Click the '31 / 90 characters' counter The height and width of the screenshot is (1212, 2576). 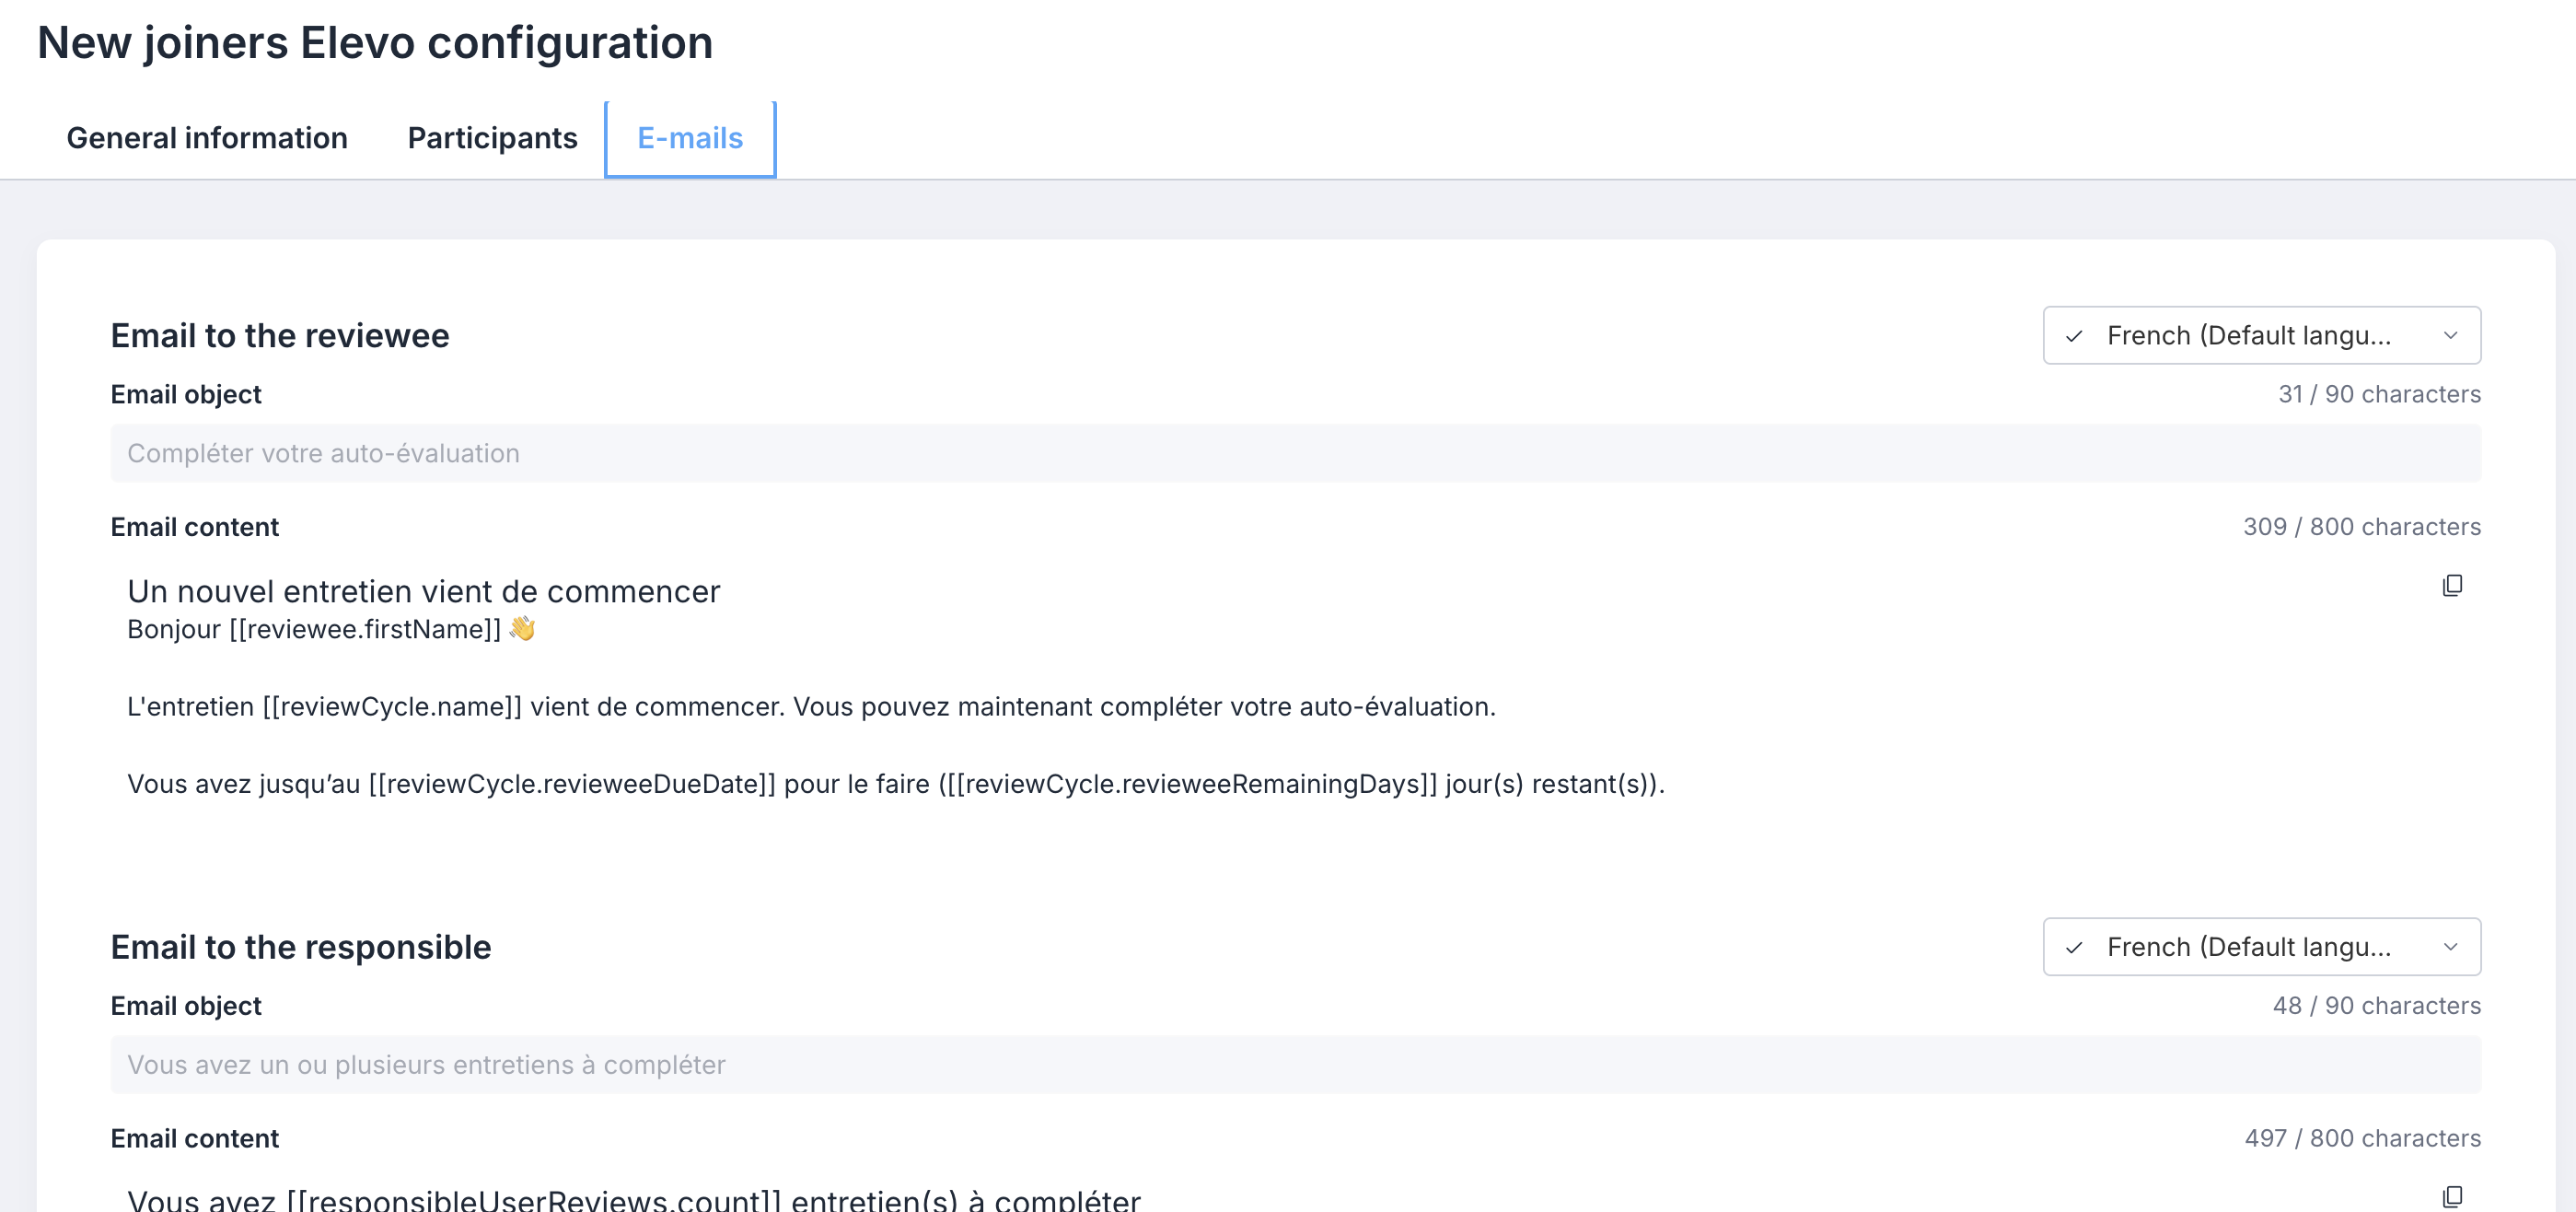pos(2379,394)
